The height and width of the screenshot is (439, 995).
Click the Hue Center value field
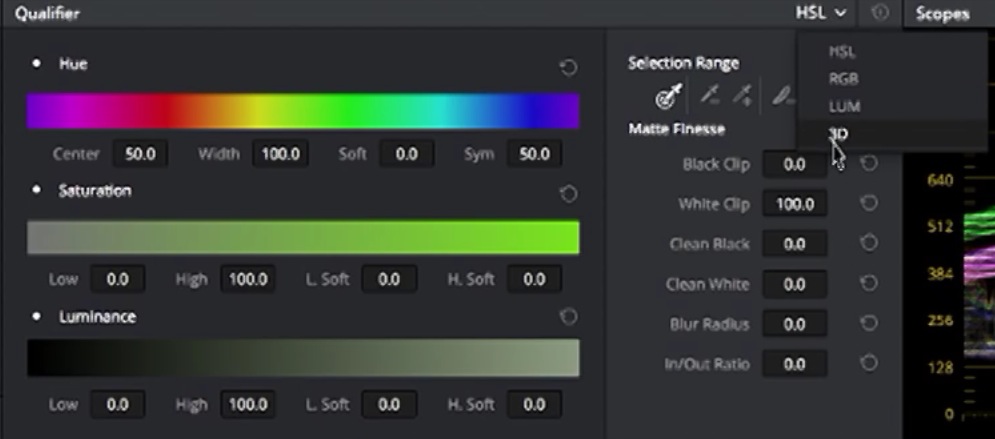(139, 154)
